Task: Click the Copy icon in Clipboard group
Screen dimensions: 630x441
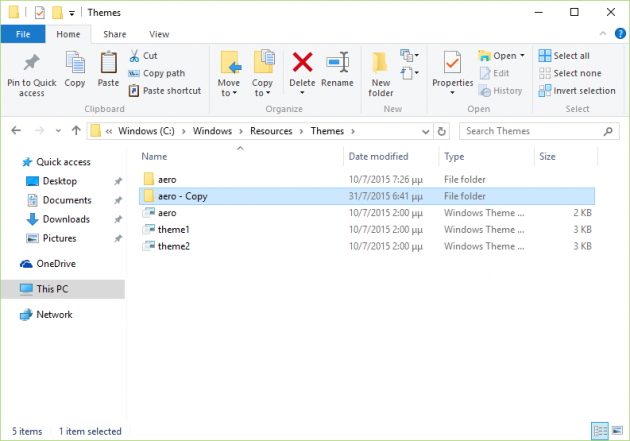Action: pyautogui.click(x=75, y=63)
